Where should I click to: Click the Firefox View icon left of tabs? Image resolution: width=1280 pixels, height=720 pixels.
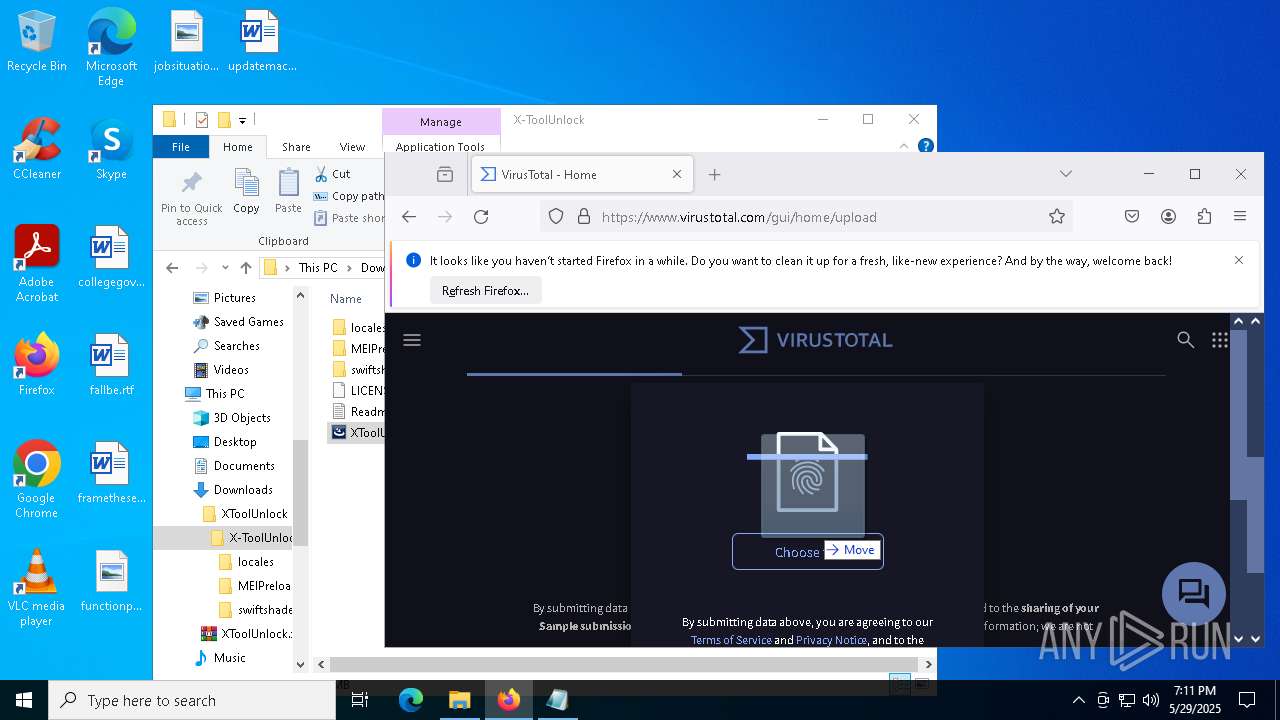point(445,174)
